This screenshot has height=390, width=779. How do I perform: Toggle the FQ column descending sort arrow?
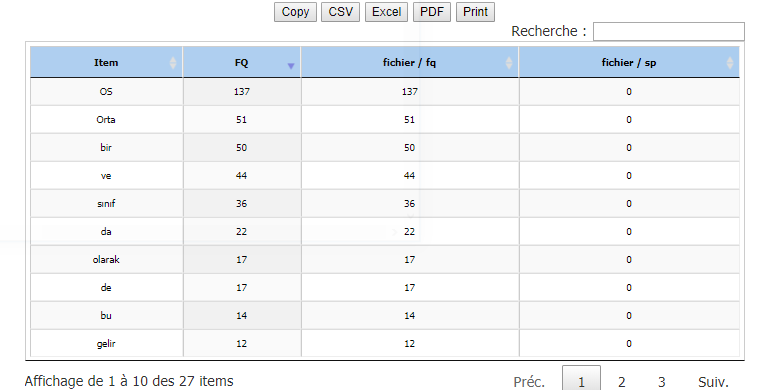291,66
